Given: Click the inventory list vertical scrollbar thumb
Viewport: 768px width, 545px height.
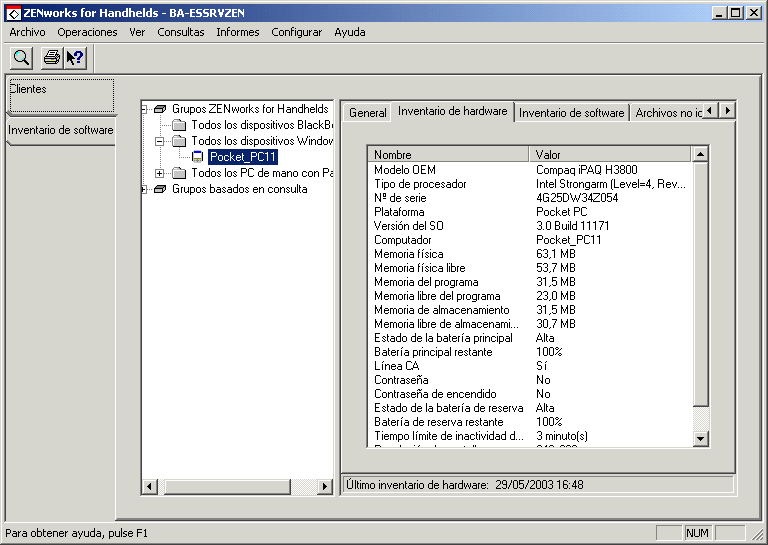Looking at the screenshot, I should pyautogui.click(x=700, y=284).
